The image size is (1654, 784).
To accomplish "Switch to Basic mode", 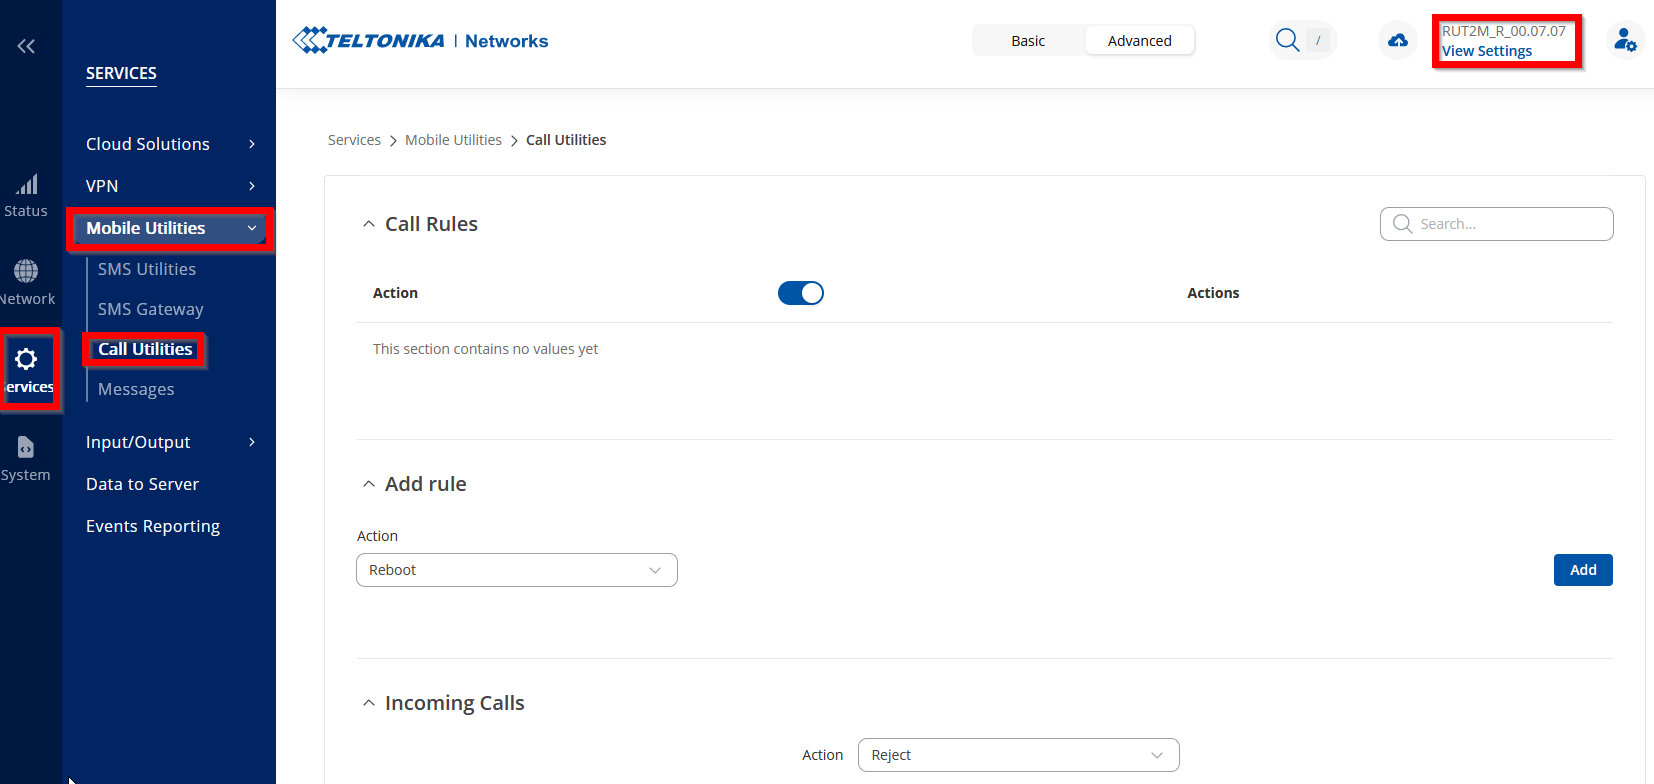I will [1028, 41].
